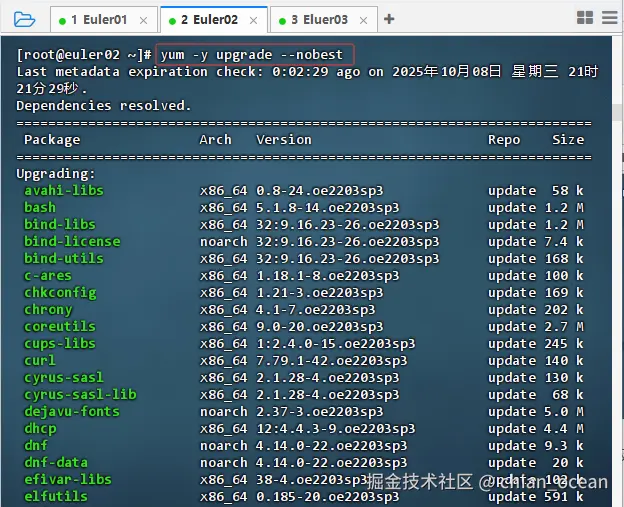
Task: Click the bind-libs package name
Action: [60, 224]
